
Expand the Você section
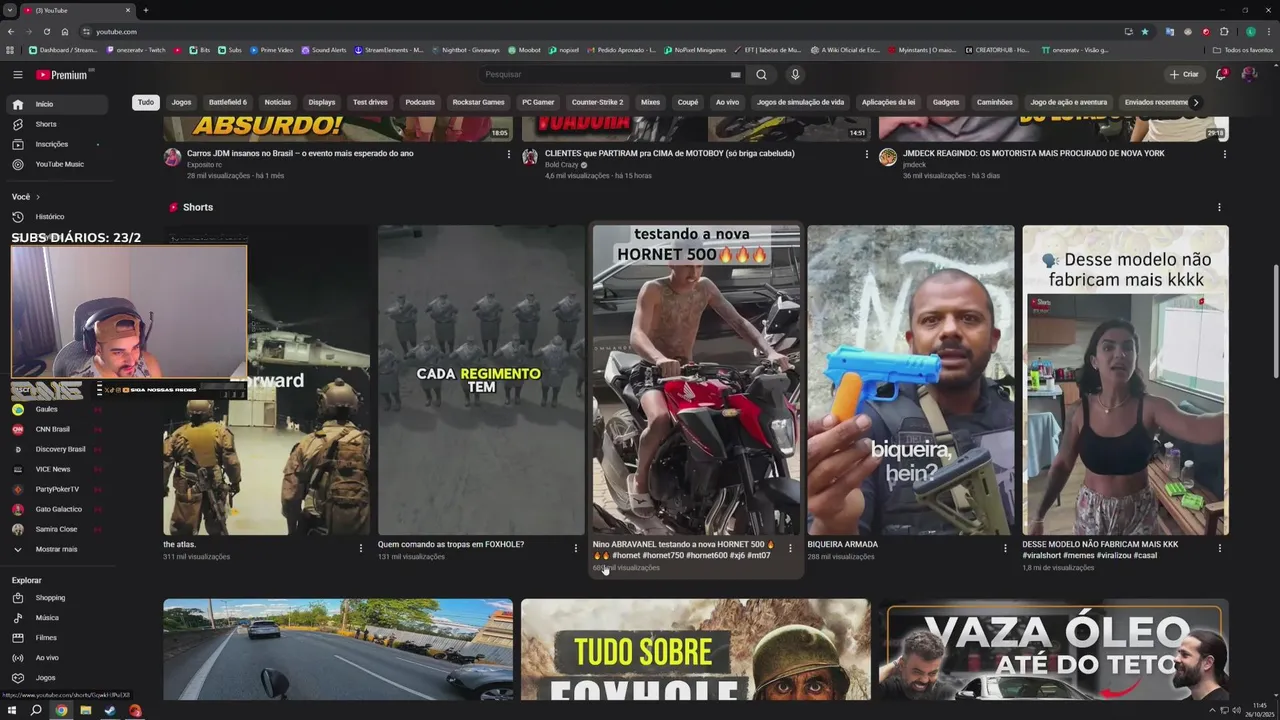pos(26,197)
